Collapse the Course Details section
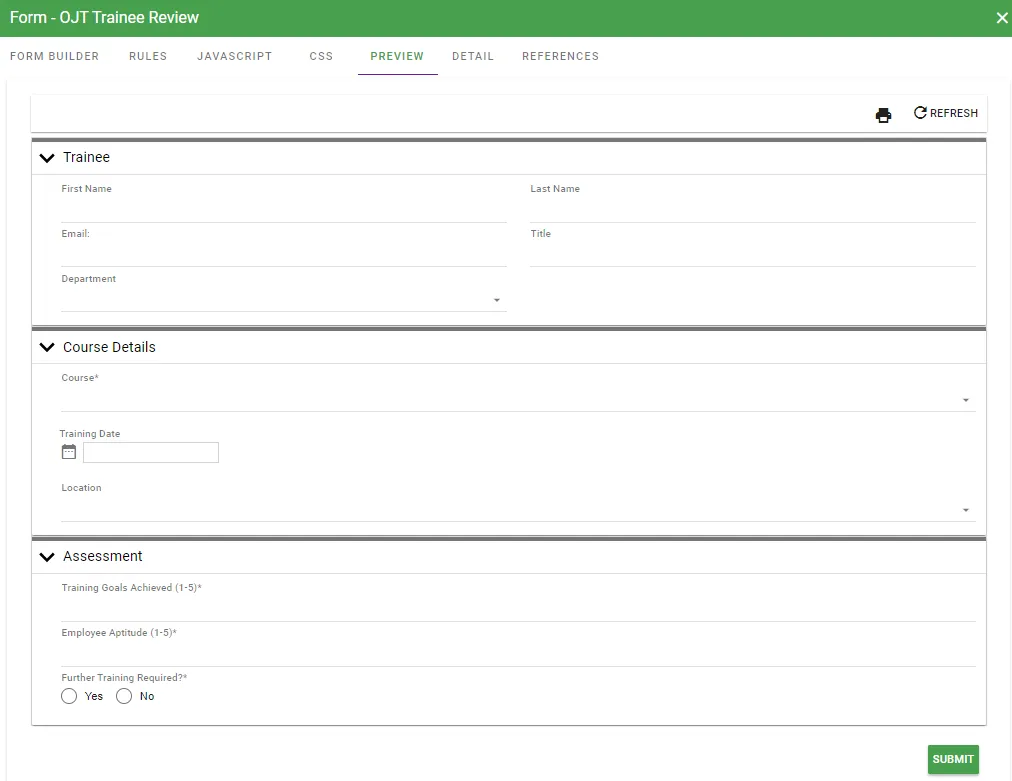 click(46, 348)
